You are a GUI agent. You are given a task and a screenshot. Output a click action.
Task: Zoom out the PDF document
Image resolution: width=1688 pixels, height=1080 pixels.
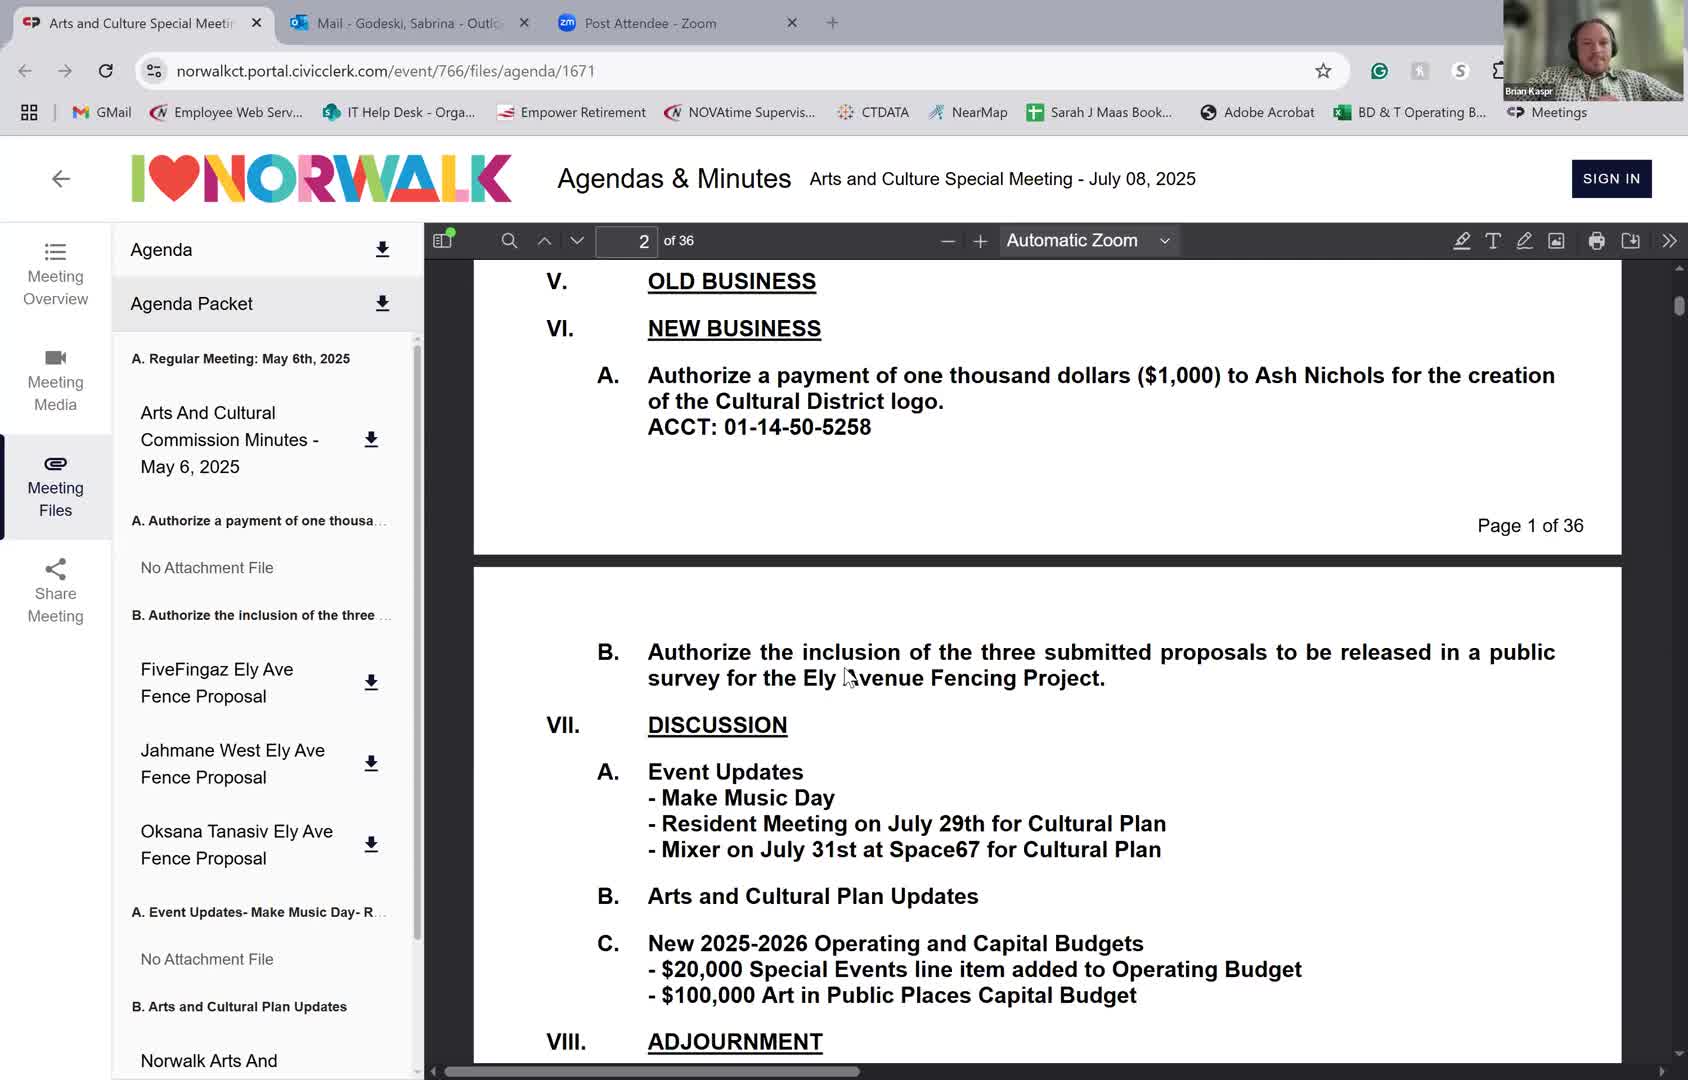pyautogui.click(x=948, y=241)
